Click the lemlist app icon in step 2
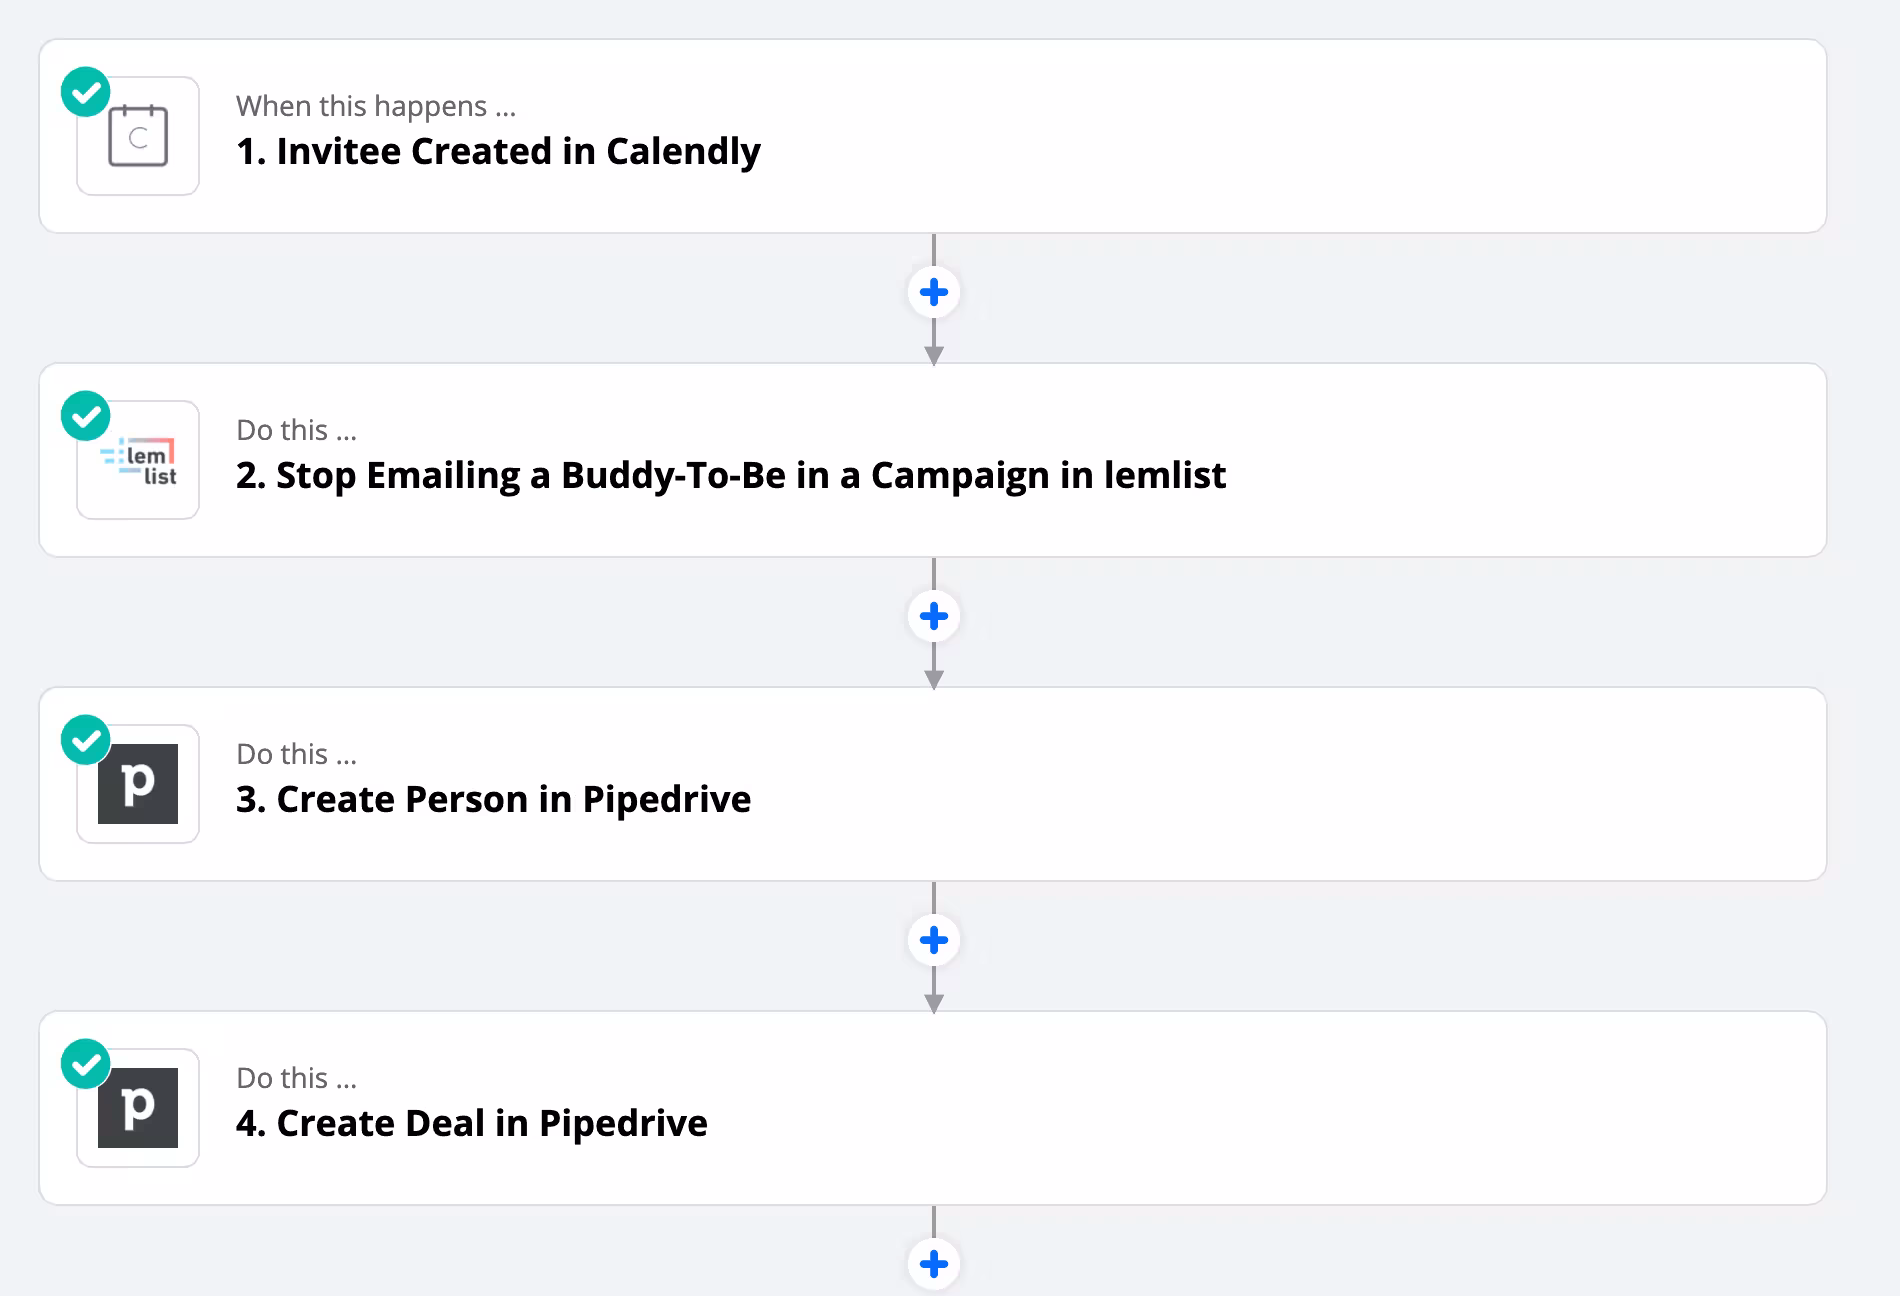The height and width of the screenshot is (1296, 1900). [x=138, y=460]
